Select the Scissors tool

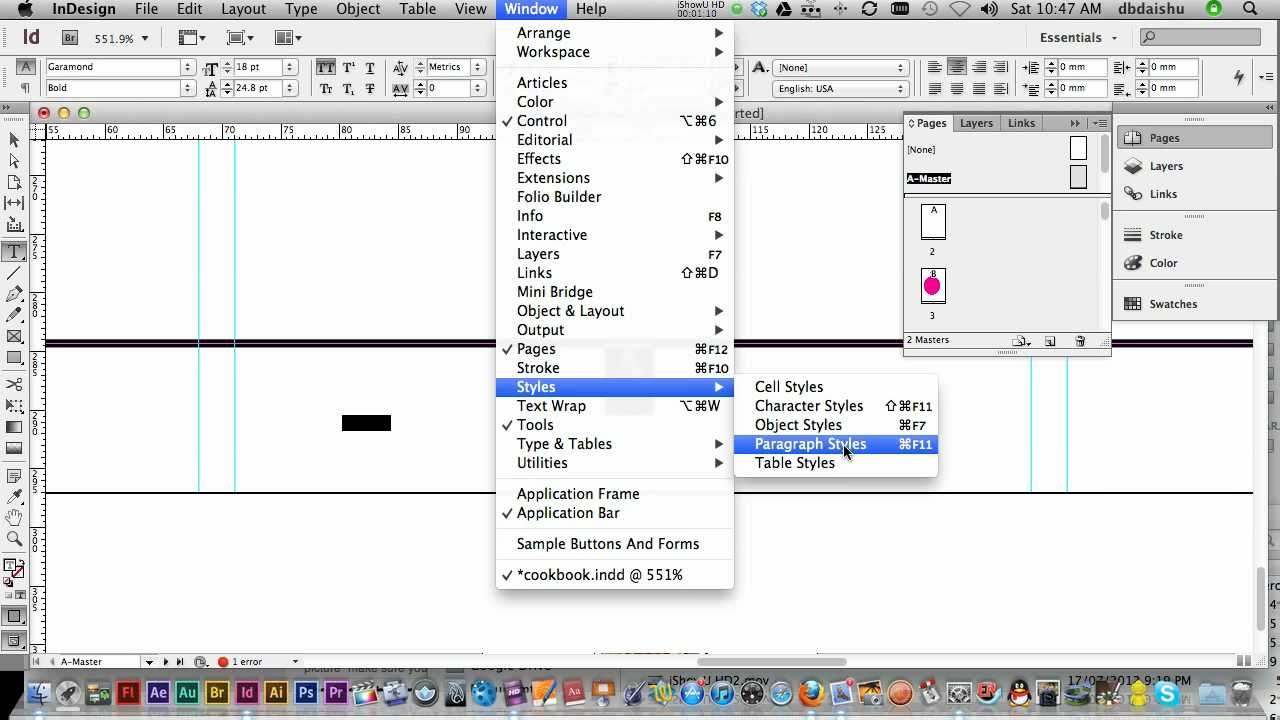(14, 384)
